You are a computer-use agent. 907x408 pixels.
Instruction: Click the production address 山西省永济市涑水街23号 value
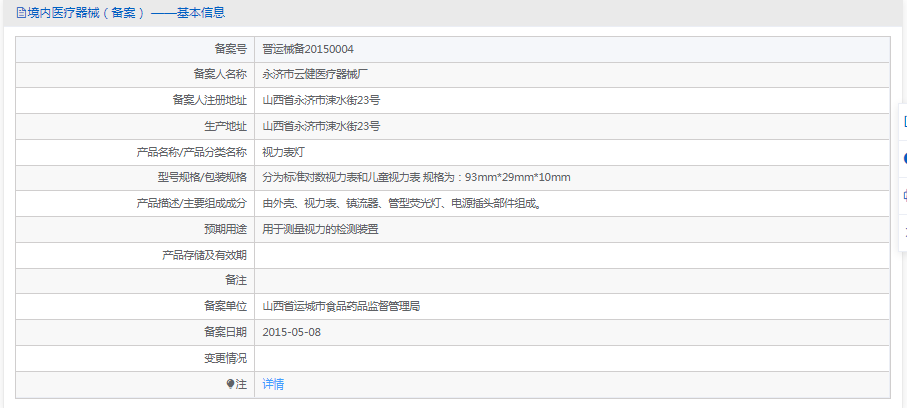tap(321, 126)
